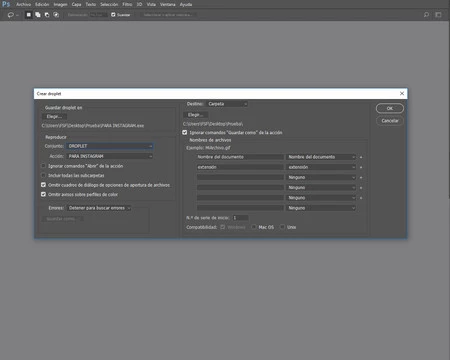Open the Nombre del documento naming dropdown
The image size is (450, 360).
(321, 157)
